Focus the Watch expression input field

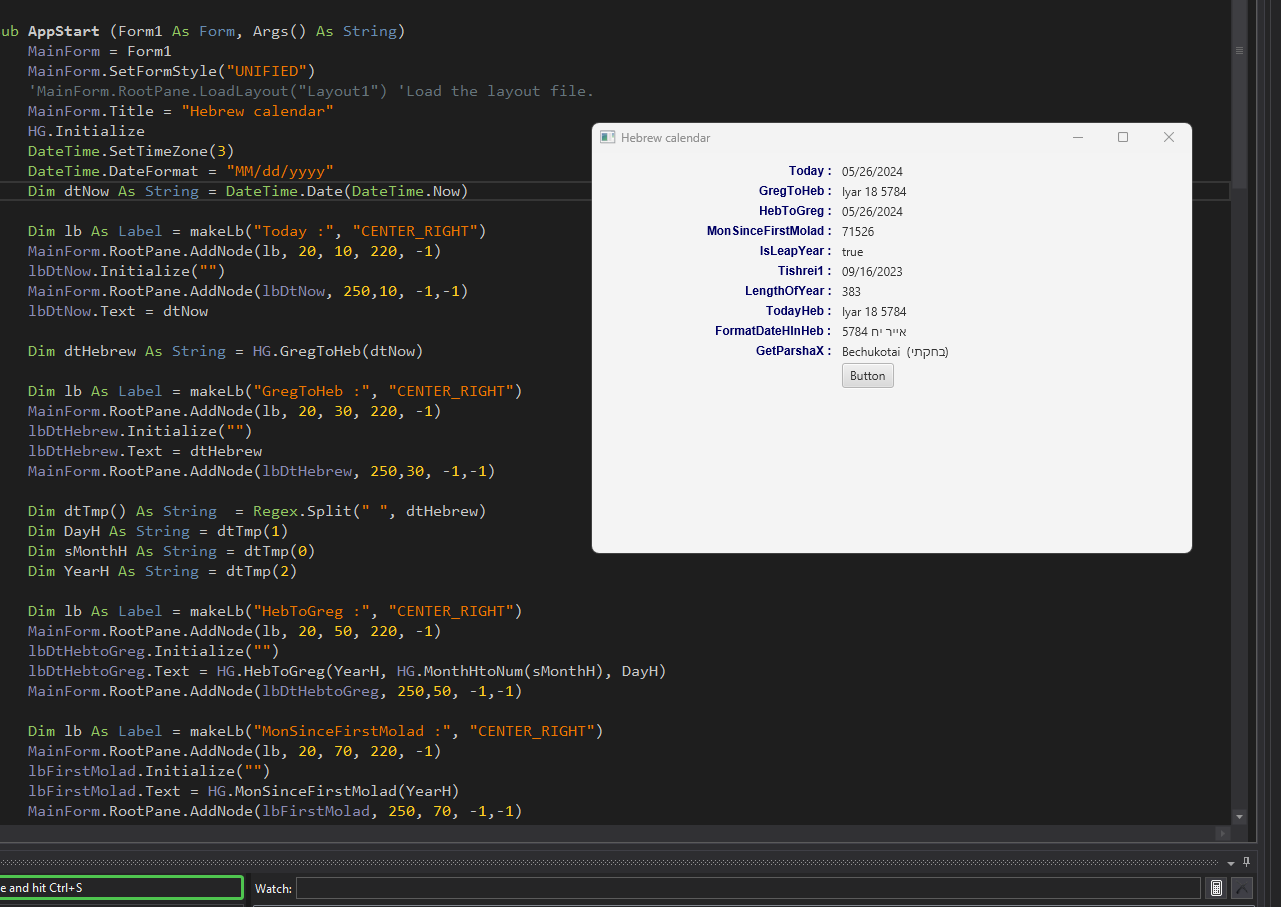[x=748, y=888]
